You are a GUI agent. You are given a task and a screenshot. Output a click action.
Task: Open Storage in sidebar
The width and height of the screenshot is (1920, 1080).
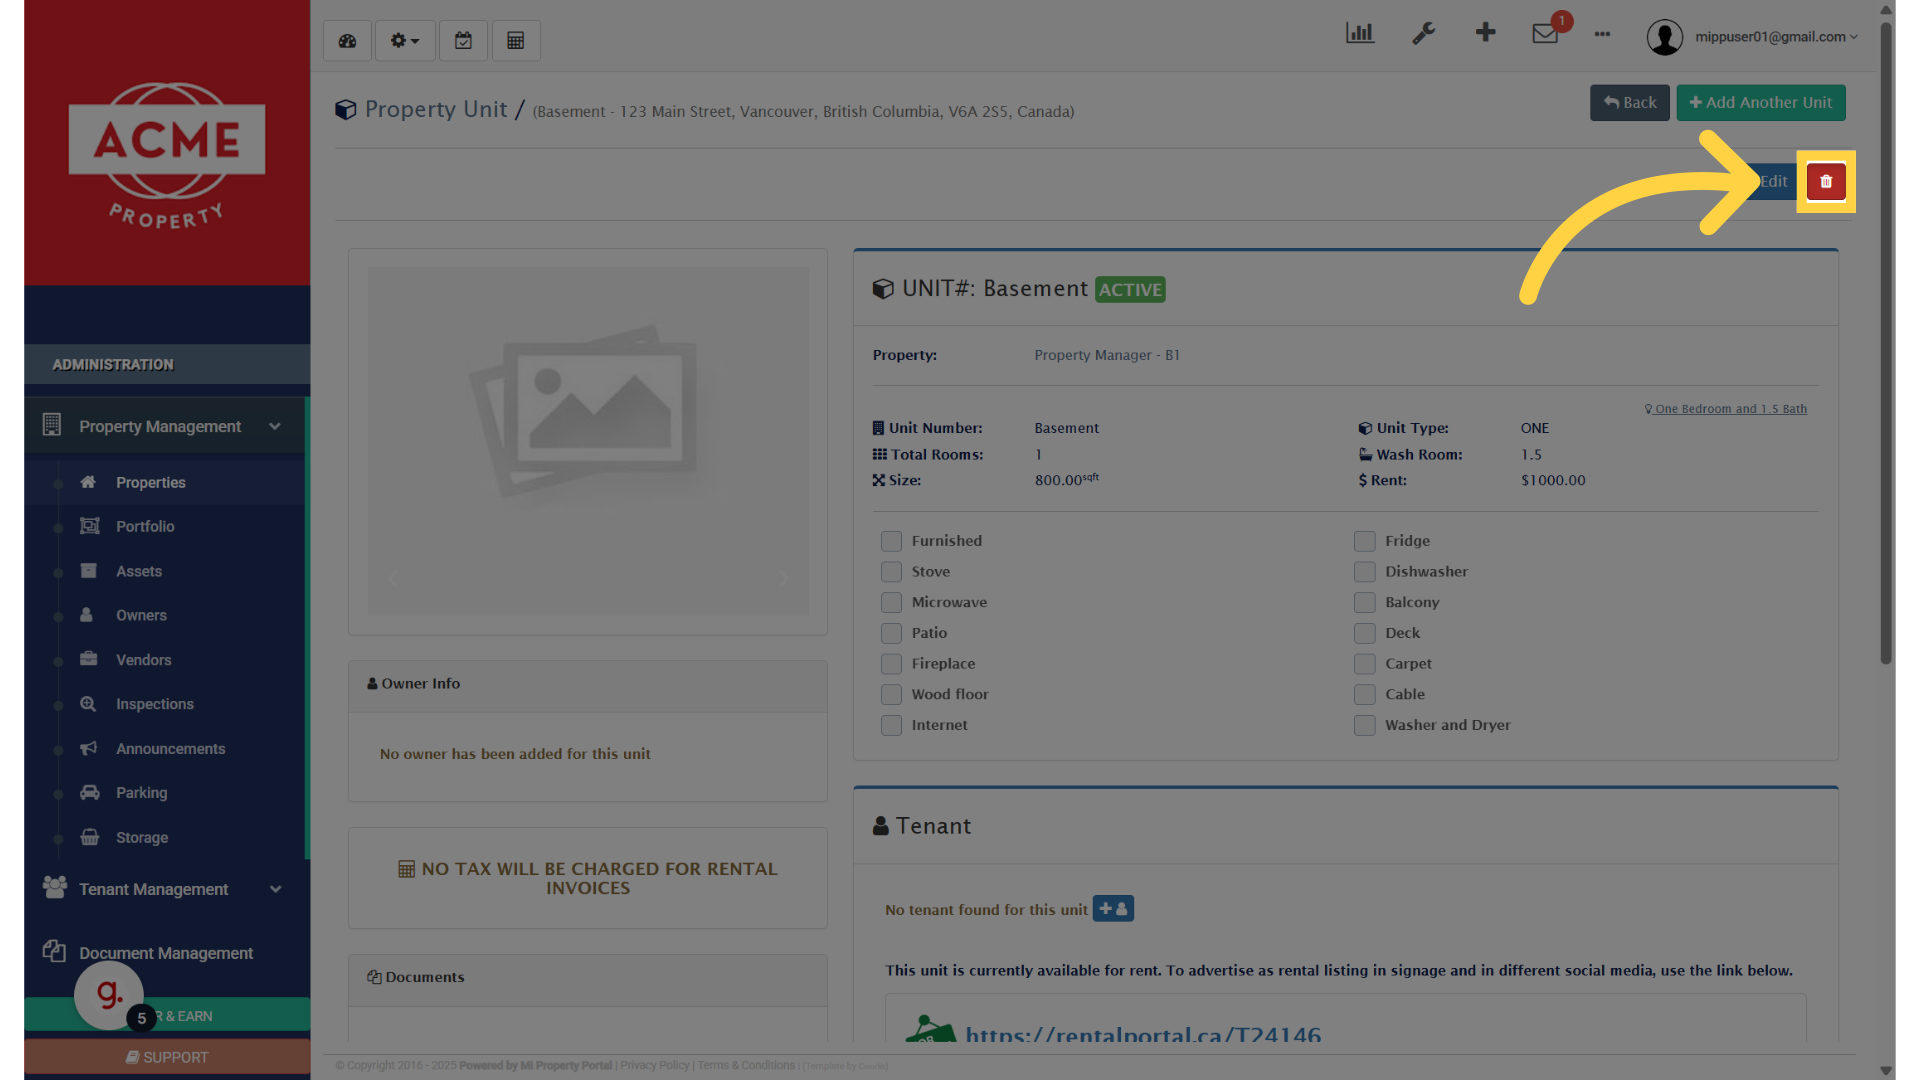(x=141, y=838)
